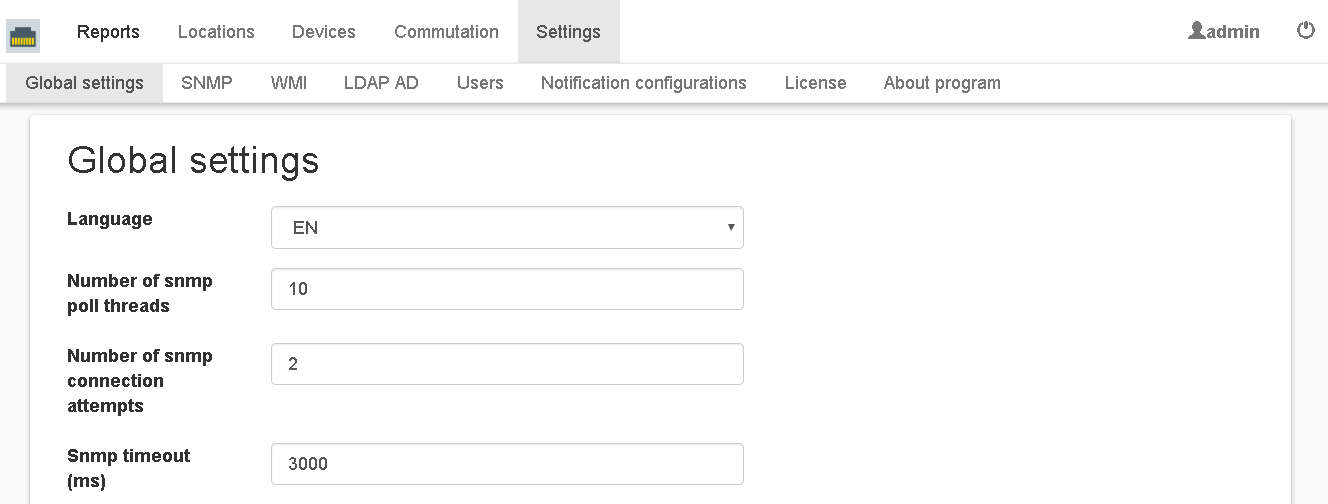The width and height of the screenshot is (1328, 504).
Task: Click the power logout icon
Action: (1305, 31)
